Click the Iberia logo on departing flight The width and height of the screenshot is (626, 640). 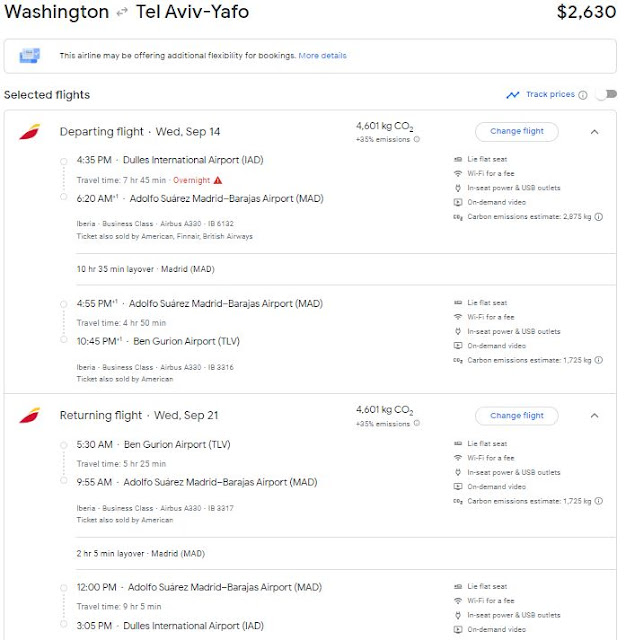30,132
